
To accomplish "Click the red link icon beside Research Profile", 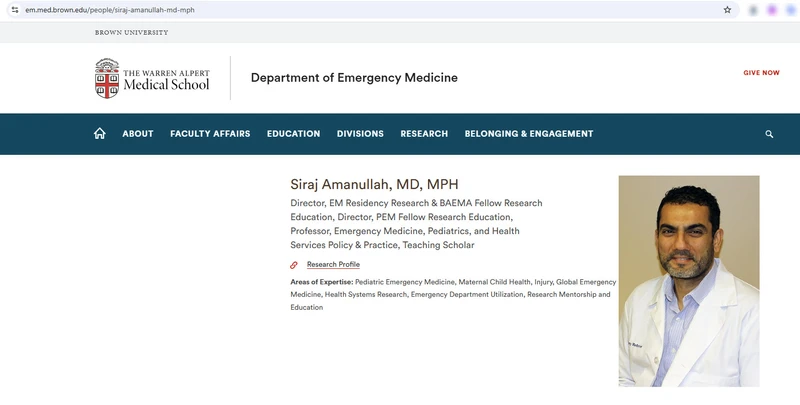I will [294, 265].
